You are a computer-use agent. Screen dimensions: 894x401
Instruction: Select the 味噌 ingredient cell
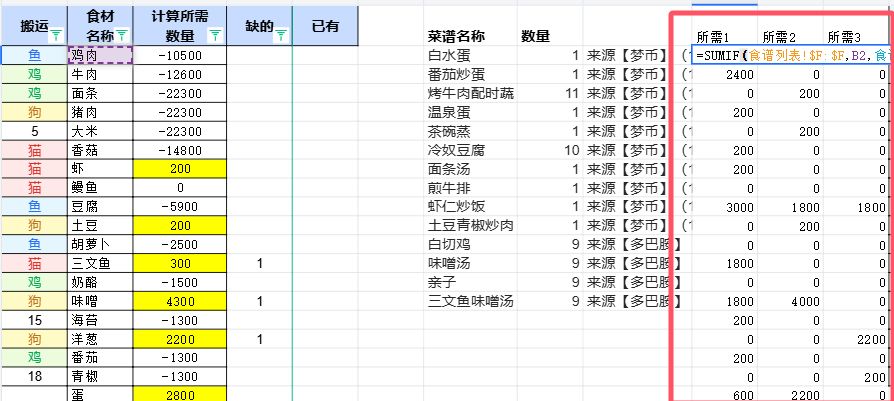pos(100,301)
